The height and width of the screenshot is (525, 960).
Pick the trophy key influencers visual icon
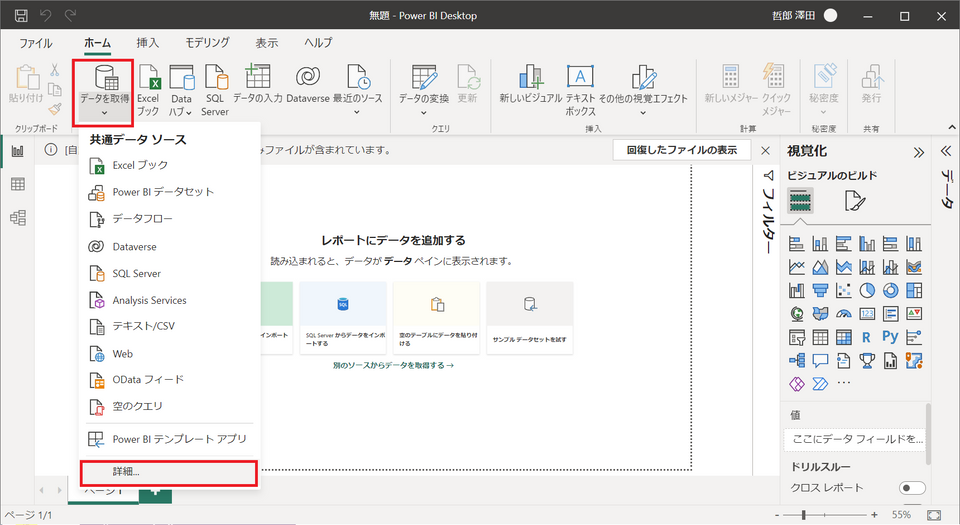(867, 361)
